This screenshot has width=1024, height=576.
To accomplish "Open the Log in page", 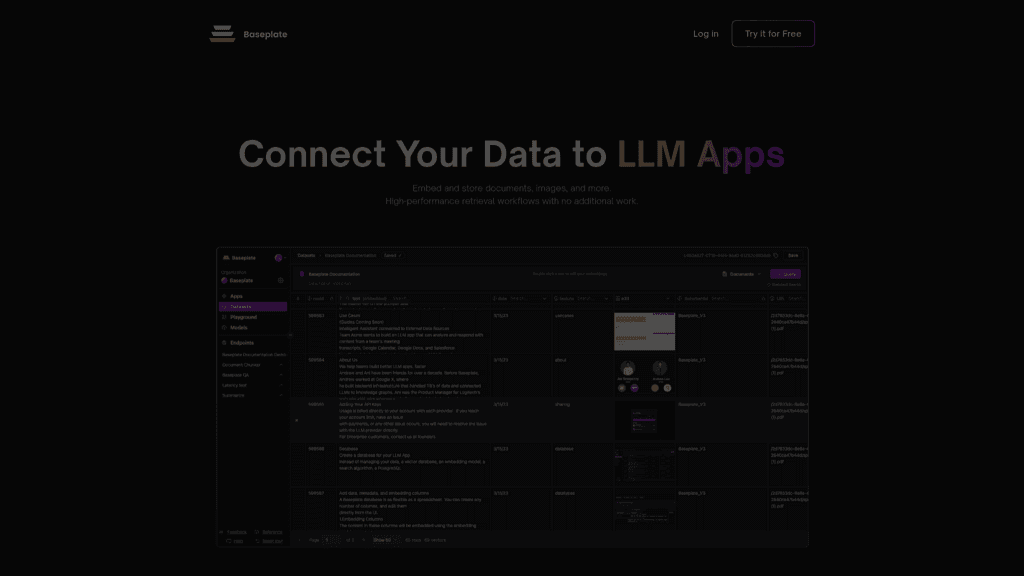I will [x=705, y=34].
